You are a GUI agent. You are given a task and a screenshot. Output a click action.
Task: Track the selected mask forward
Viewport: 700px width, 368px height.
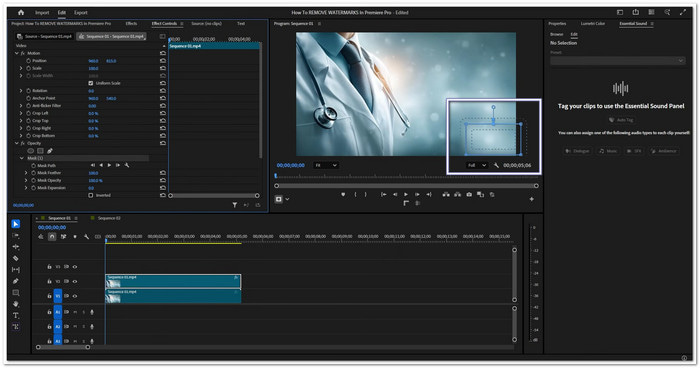(x=109, y=165)
